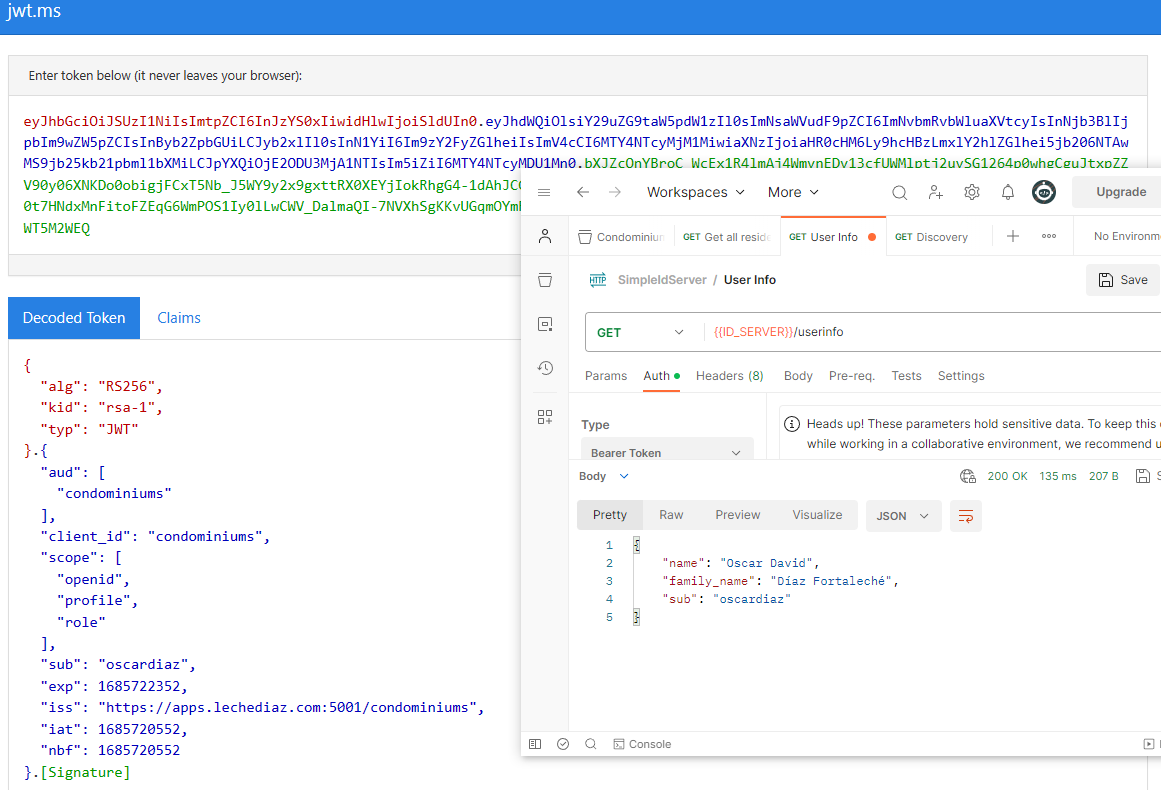Click the invite collaborators icon

[x=935, y=192]
